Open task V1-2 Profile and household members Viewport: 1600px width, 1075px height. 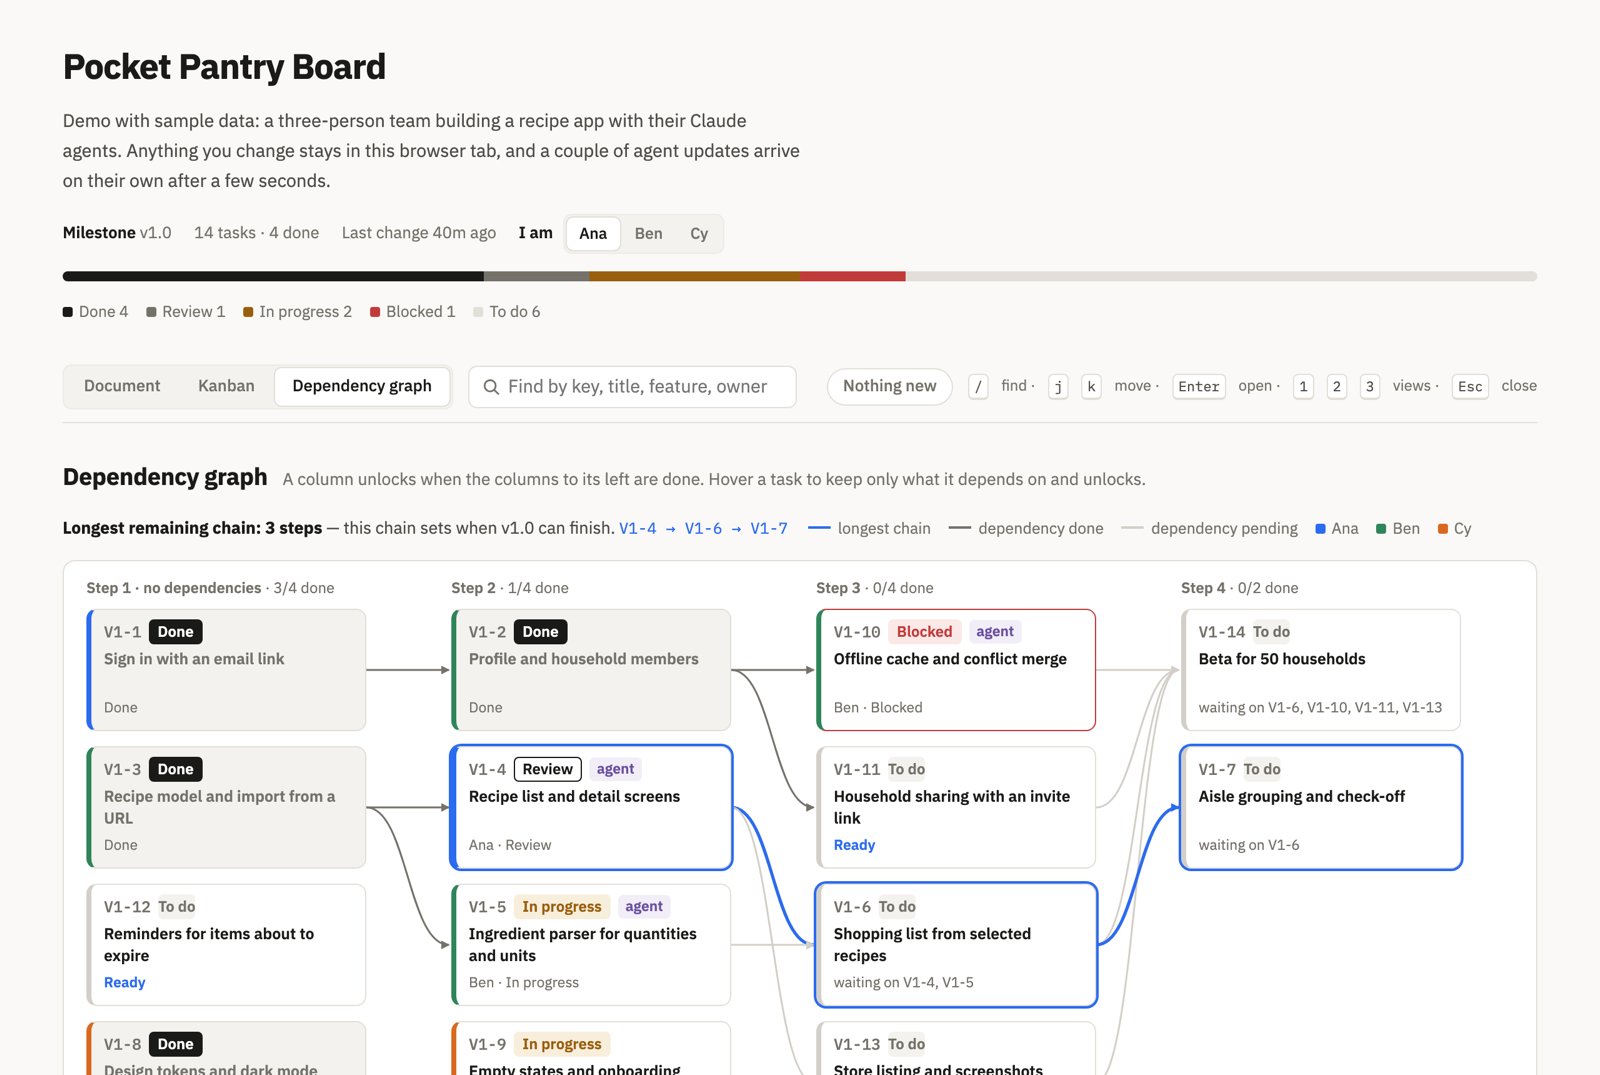(x=591, y=670)
